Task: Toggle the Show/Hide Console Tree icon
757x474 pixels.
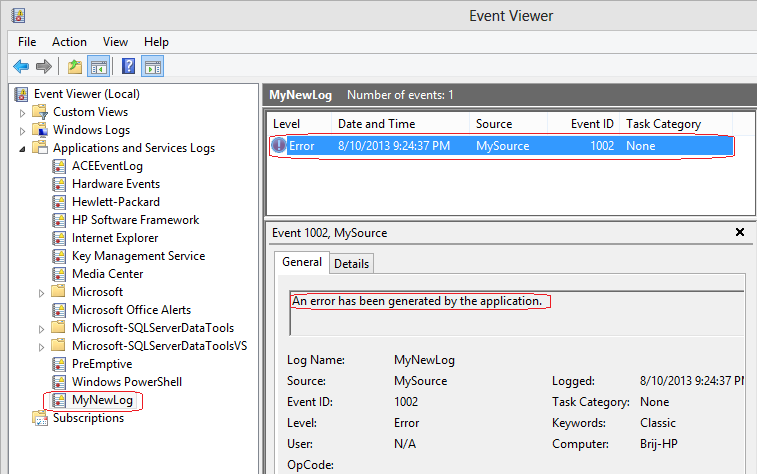Action: [x=98, y=66]
